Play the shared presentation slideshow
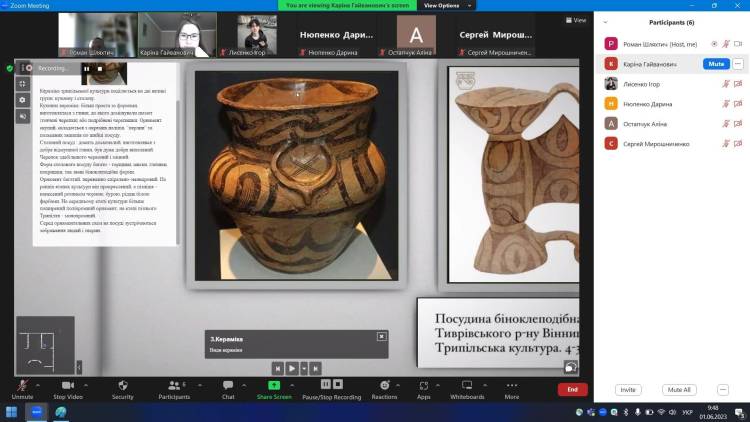 292,368
